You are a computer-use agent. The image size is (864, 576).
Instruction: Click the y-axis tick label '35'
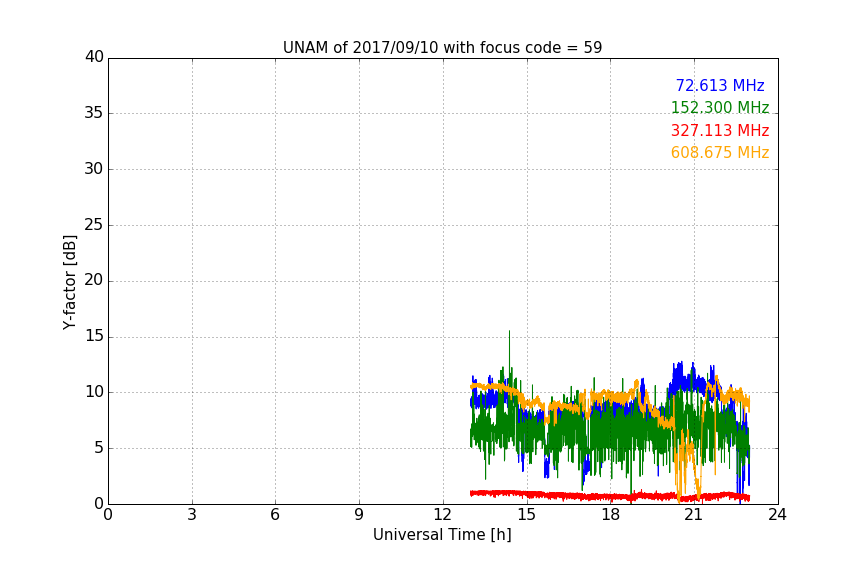pos(94,113)
